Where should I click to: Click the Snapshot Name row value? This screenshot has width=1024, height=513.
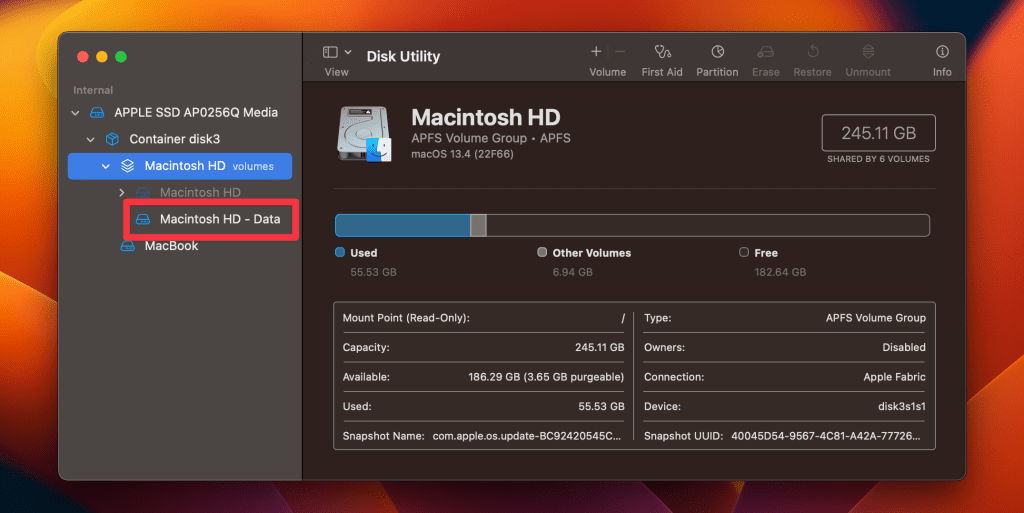click(528, 437)
